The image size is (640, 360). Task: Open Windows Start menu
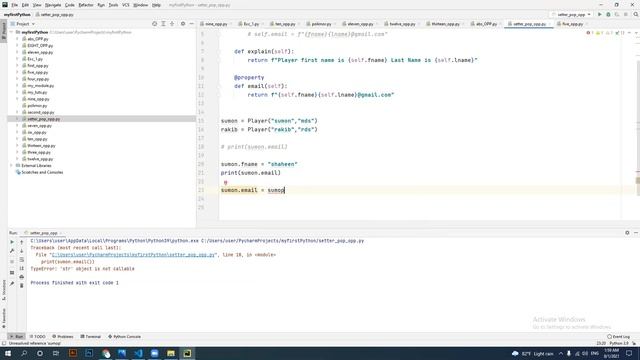(x=8, y=353)
